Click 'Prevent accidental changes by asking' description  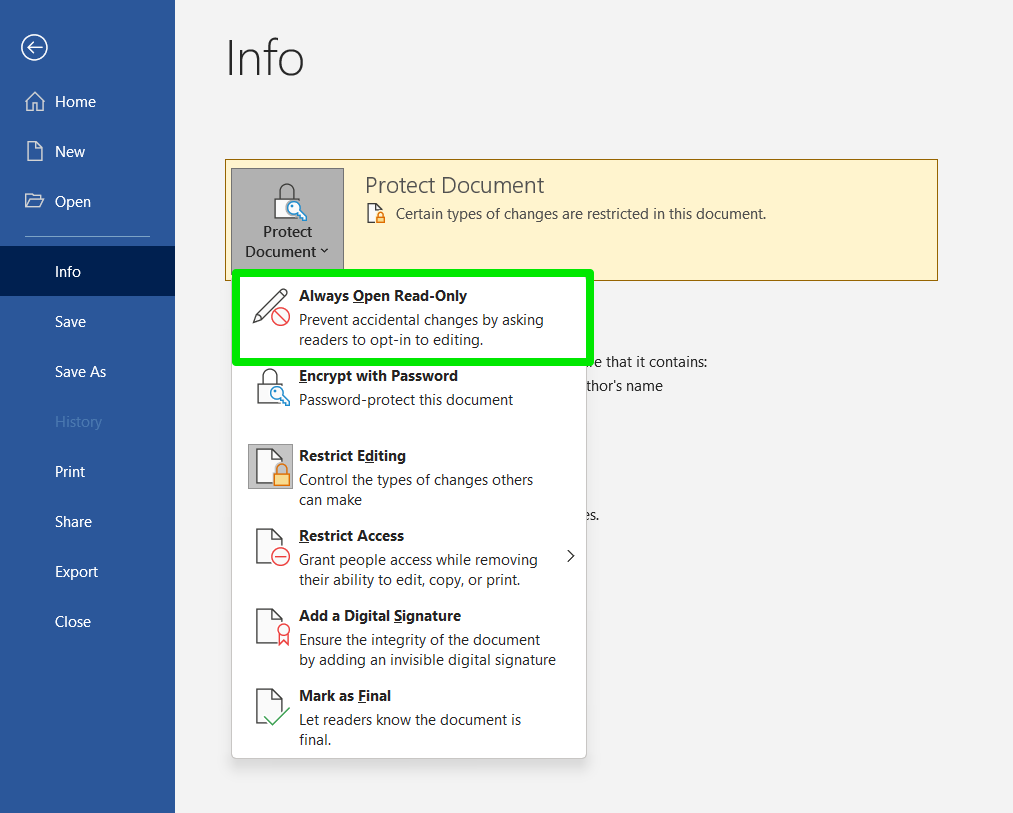pyautogui.click(x=421, y=320)
